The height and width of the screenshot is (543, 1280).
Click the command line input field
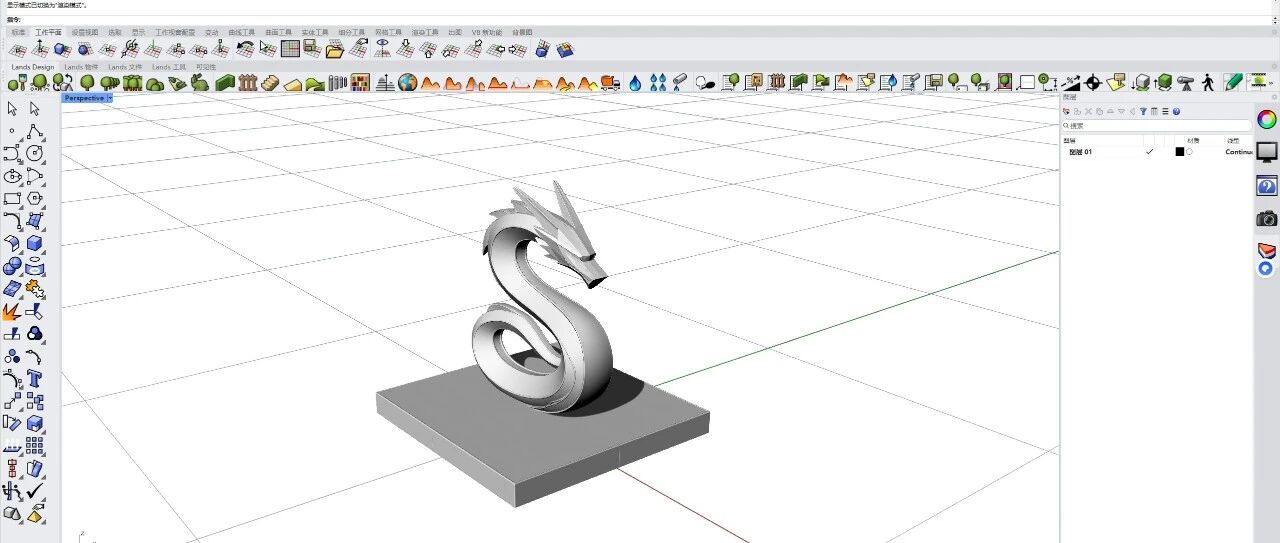pyautogui.click(x=640, y=18)
